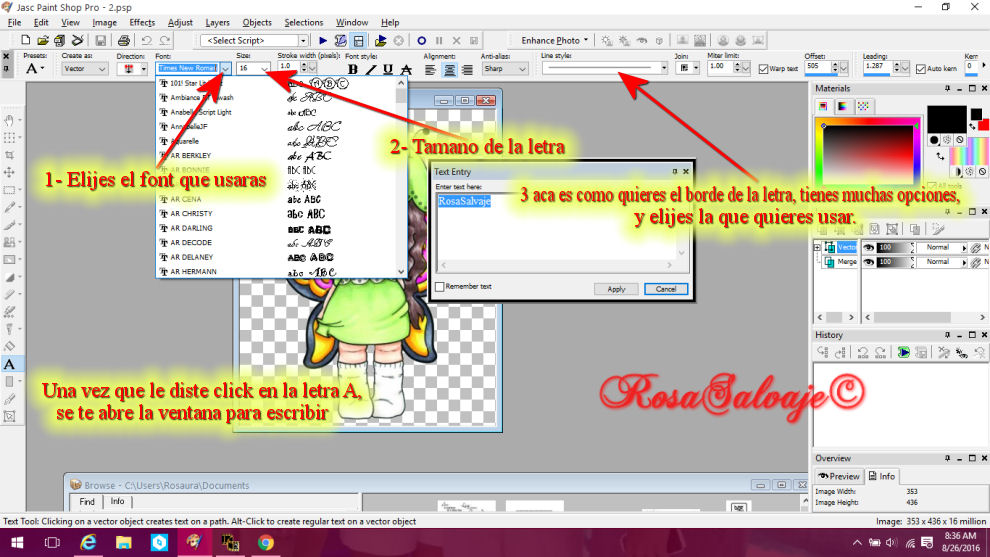This screenshot has width=990, height=557.
Task: Open the Size dropdown
Action: point(264,68)
